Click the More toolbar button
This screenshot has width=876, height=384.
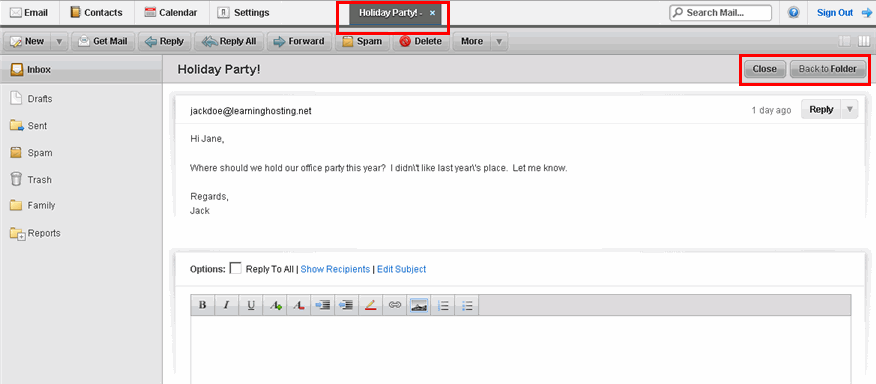(x=472, y=41)
